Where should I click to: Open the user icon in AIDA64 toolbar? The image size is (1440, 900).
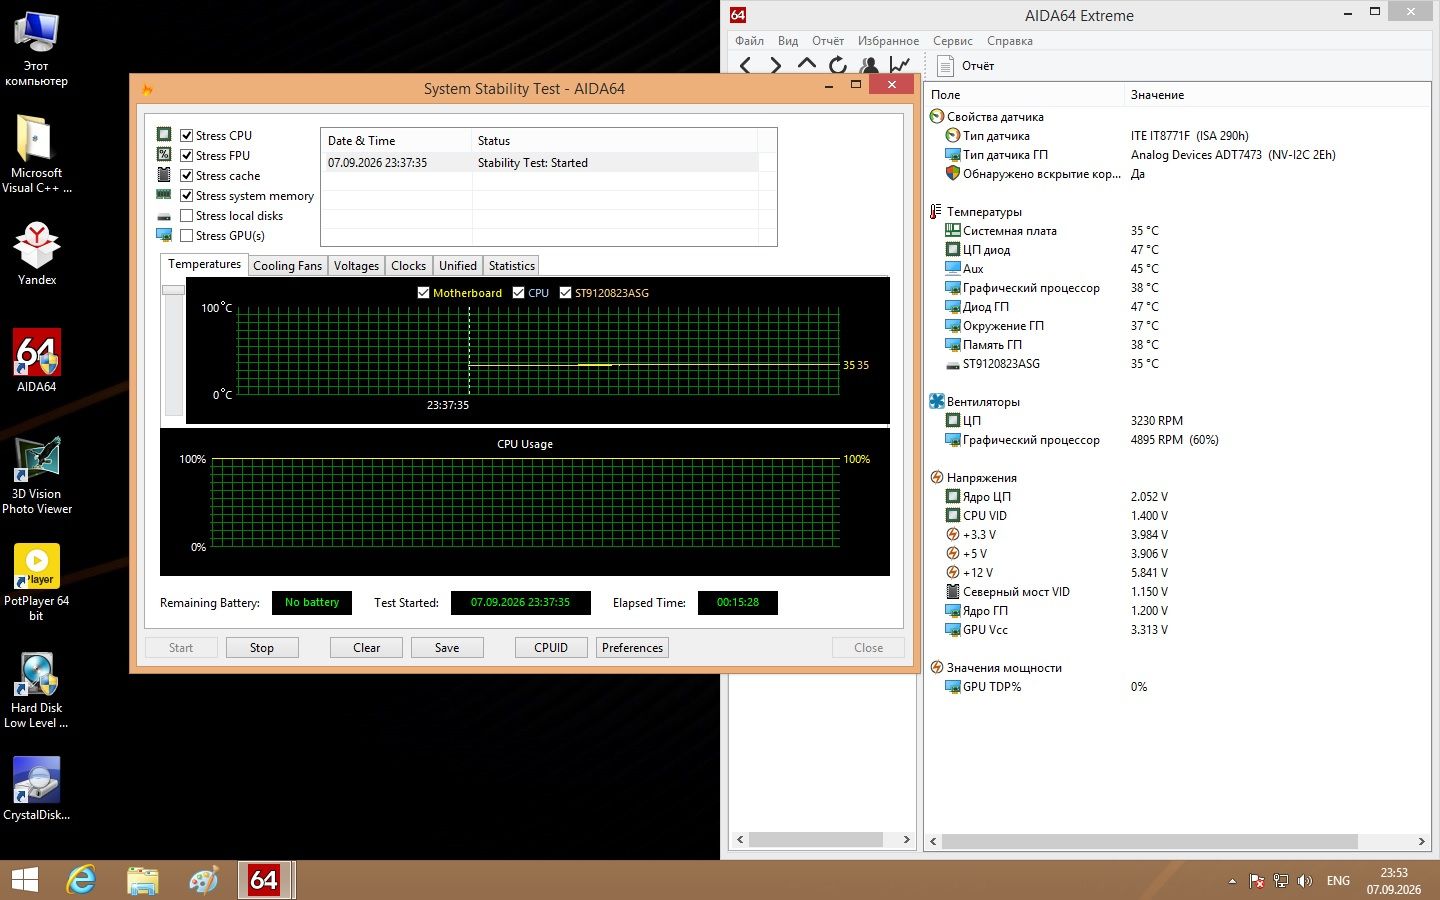pyautogui.click(x=869, y=65)
